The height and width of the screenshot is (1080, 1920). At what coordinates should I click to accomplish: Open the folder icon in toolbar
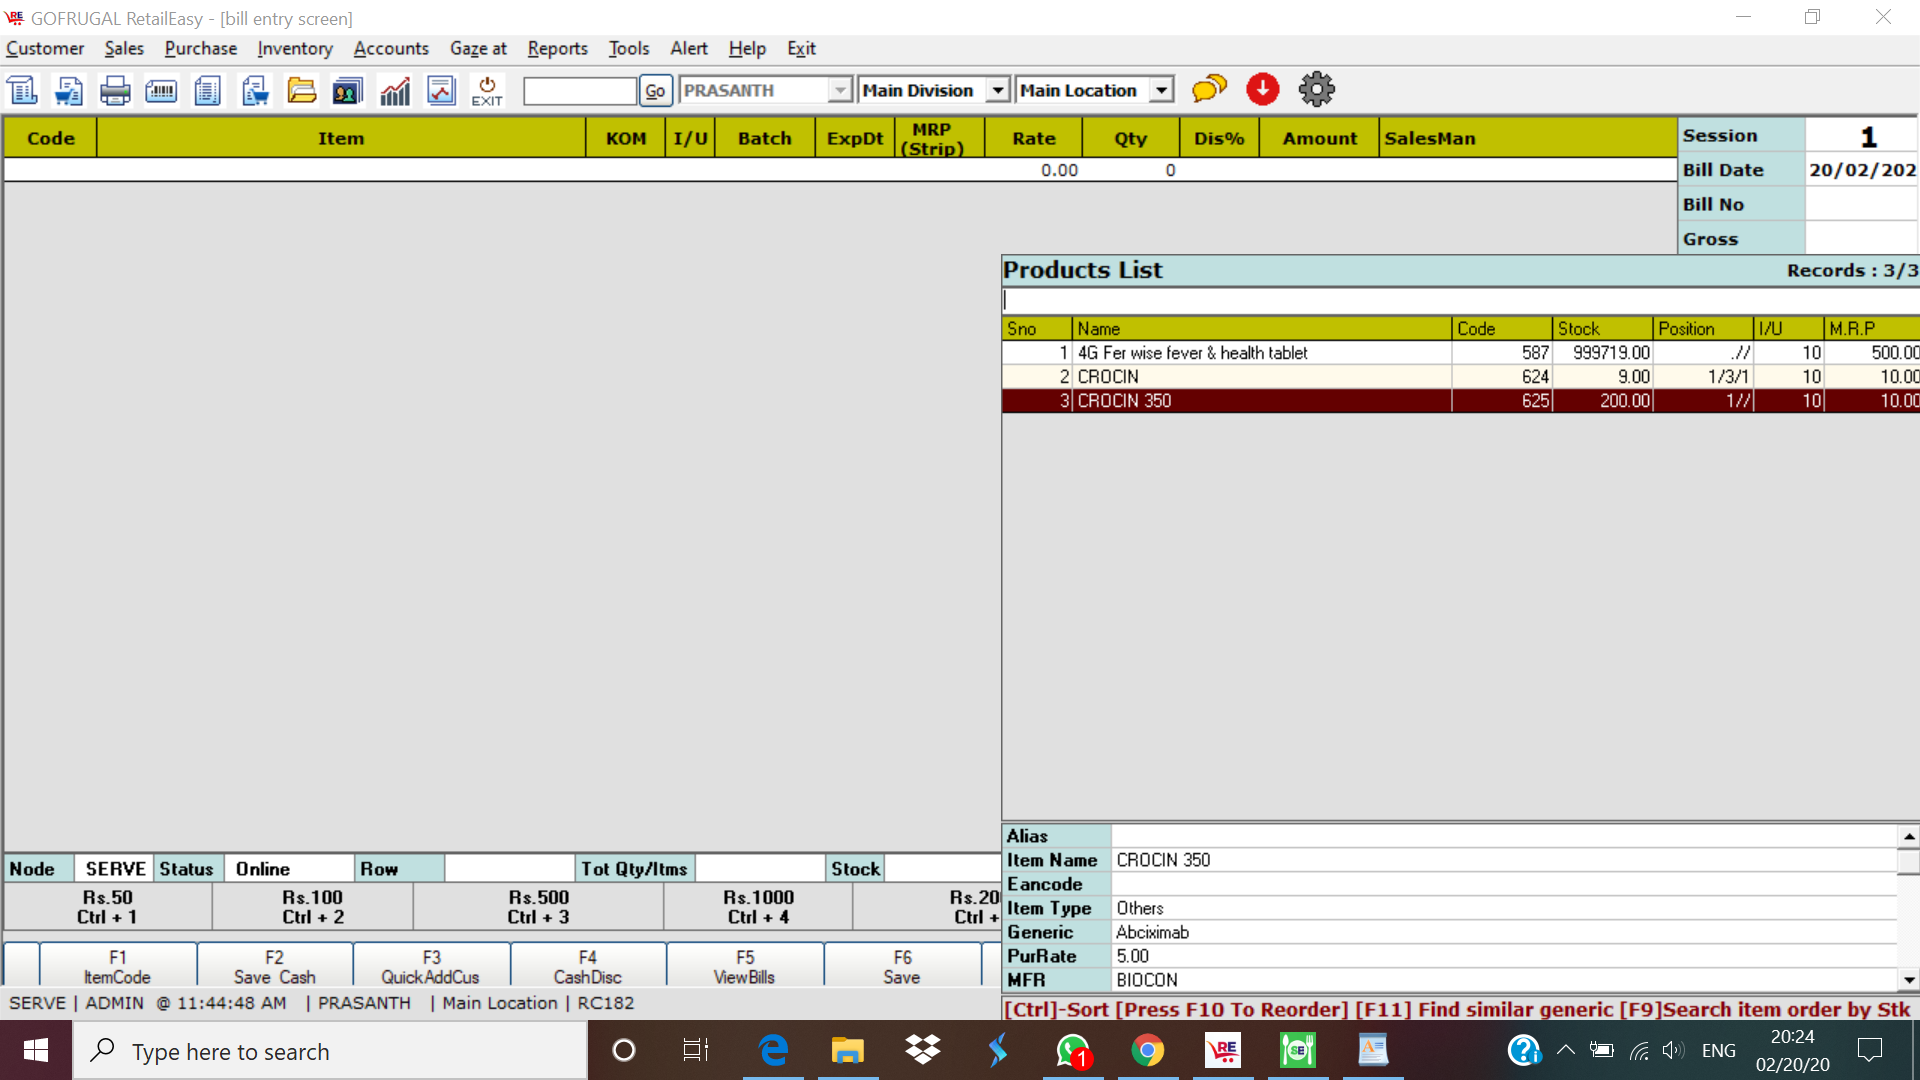point(301,91)
